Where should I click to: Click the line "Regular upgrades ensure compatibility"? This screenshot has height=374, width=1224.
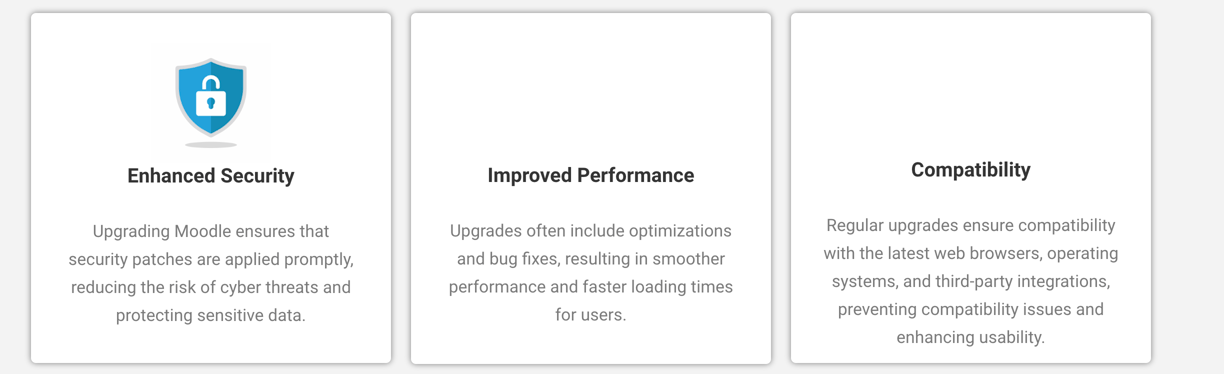point(971,225)
